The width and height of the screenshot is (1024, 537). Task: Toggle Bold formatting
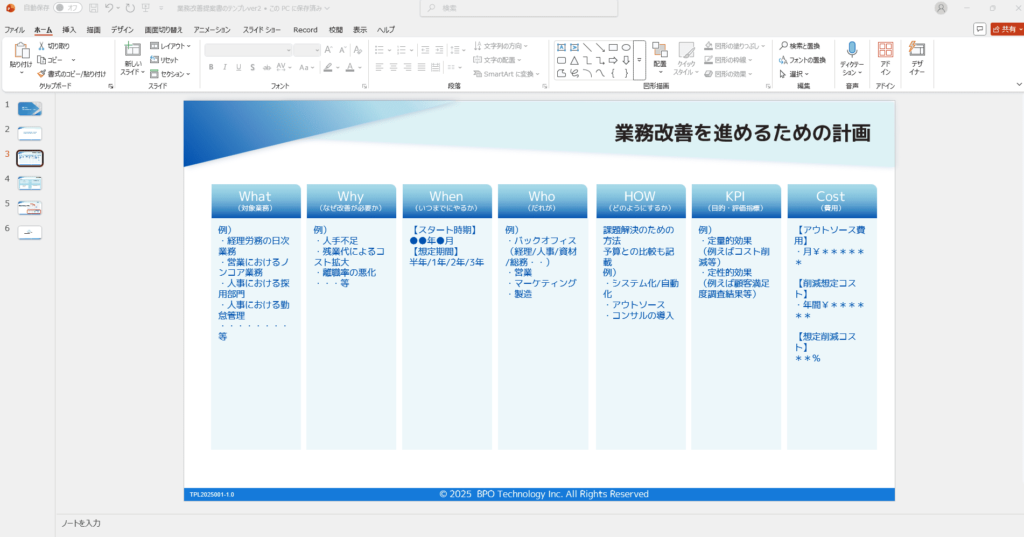tap(211, 67)
